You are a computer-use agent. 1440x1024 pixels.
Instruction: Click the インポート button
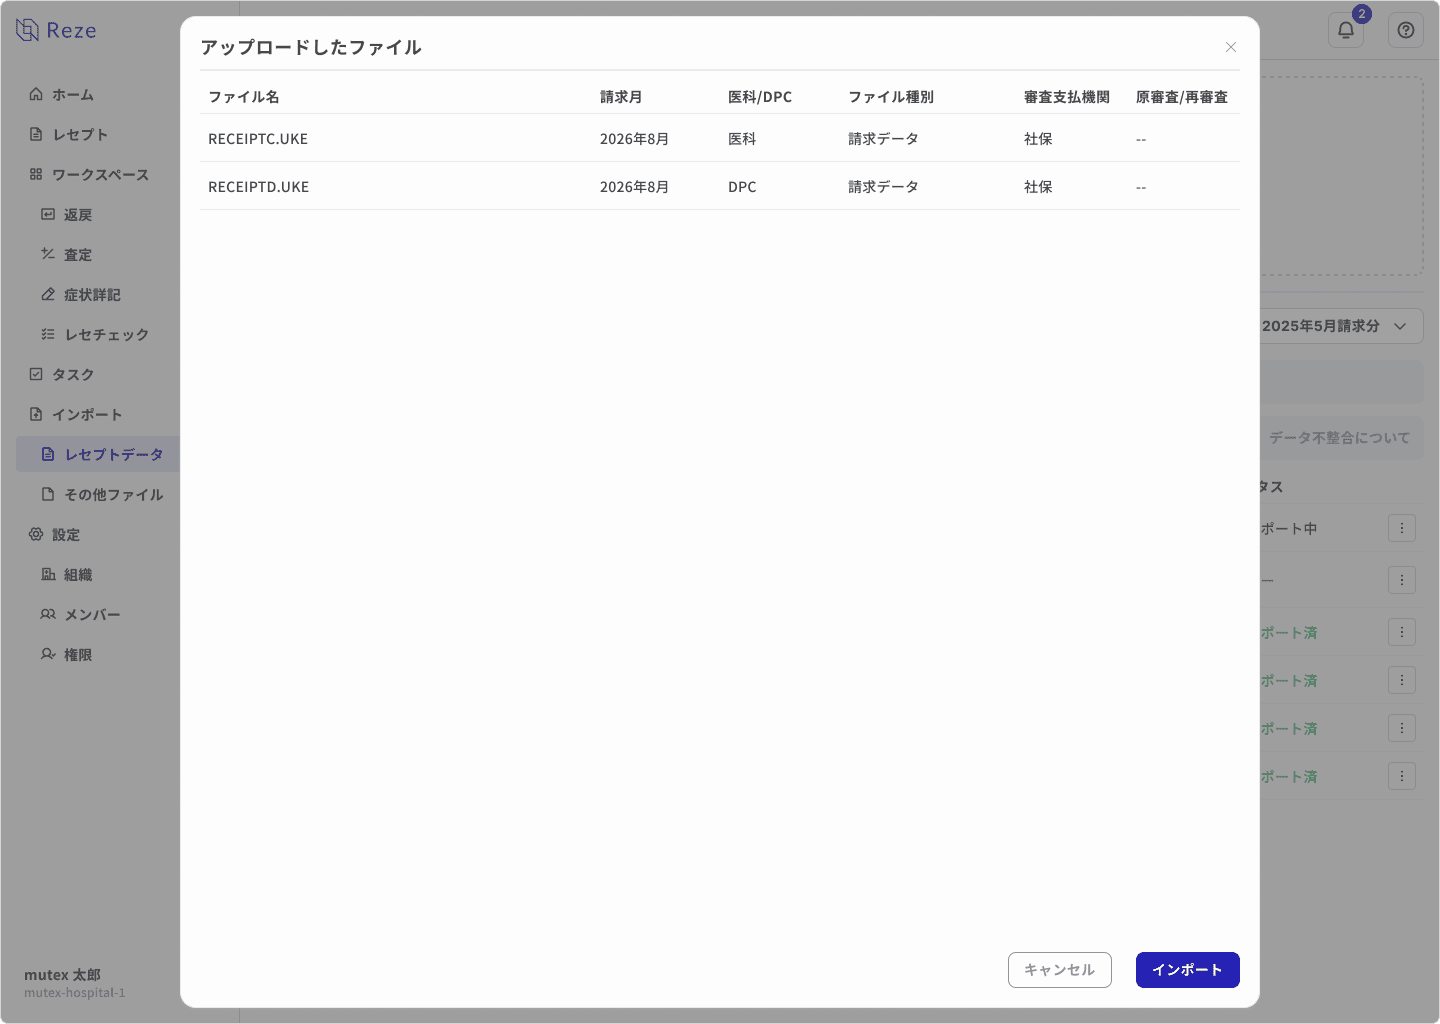1188,969
